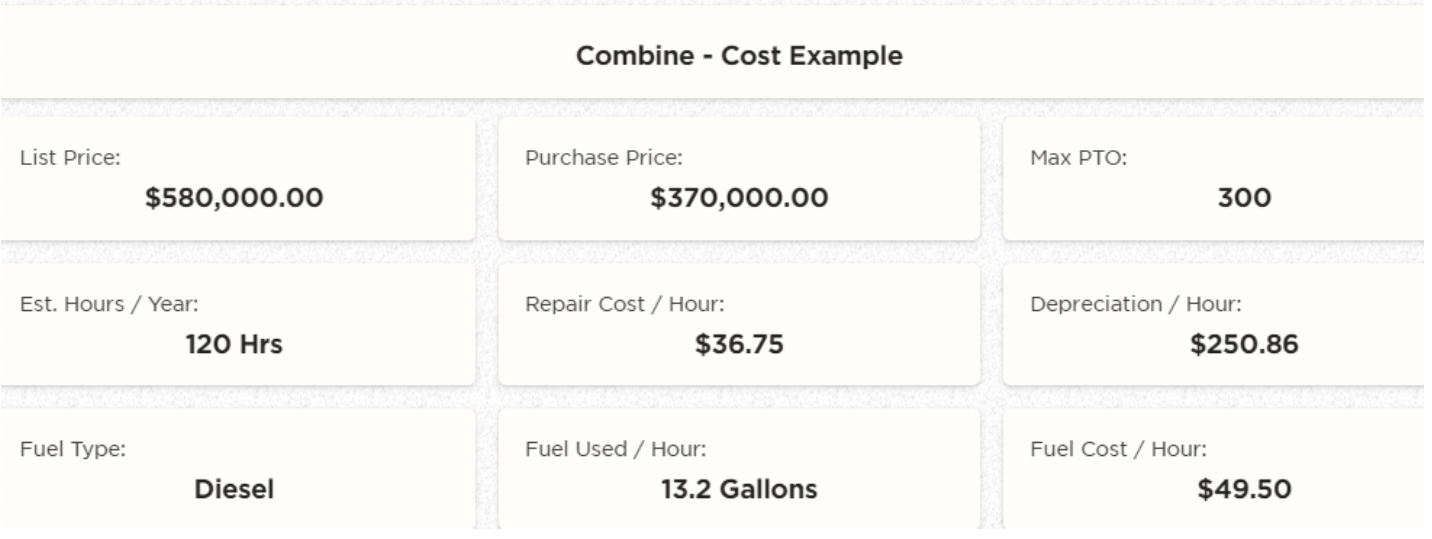
Task: Select the Repair Cost / Hour label
Action: pyautogui.click(x=624, y=304)
